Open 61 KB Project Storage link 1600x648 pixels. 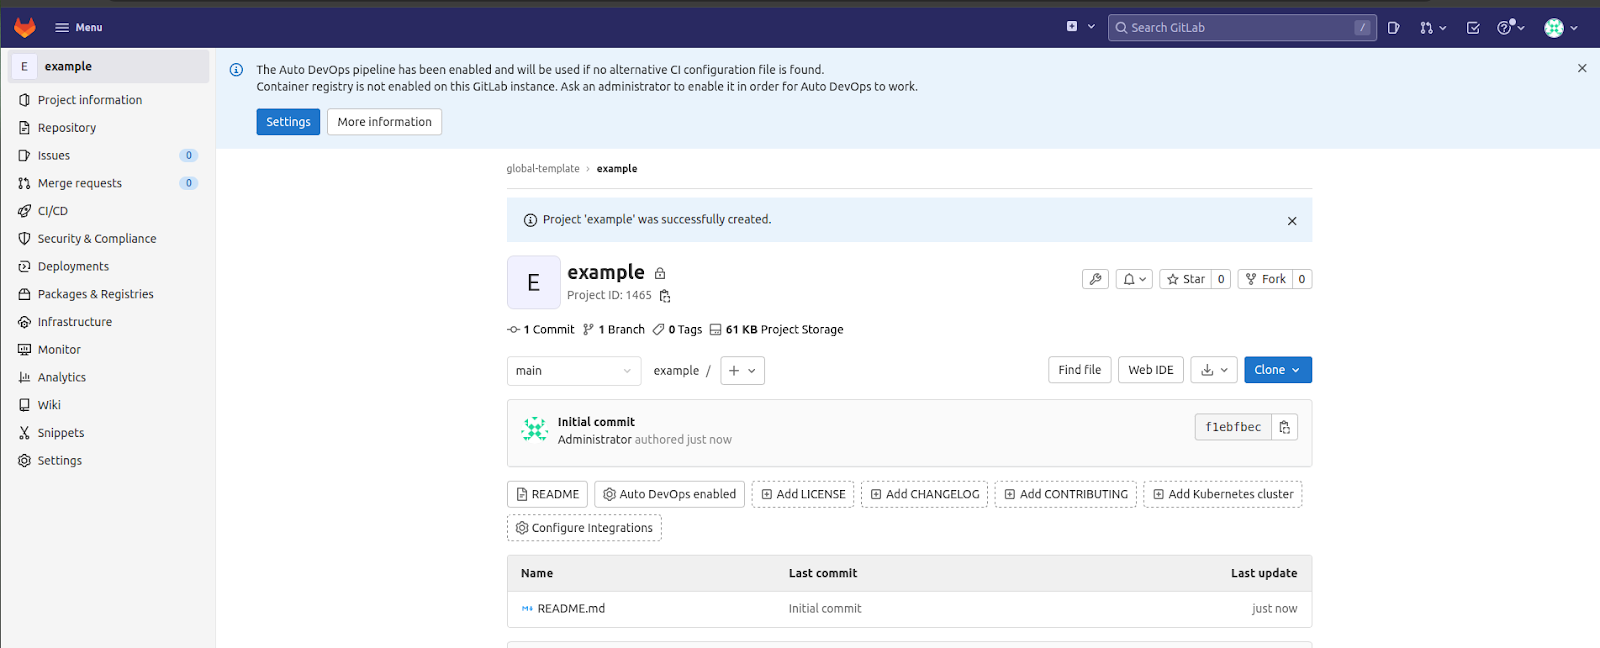(776, 330)
